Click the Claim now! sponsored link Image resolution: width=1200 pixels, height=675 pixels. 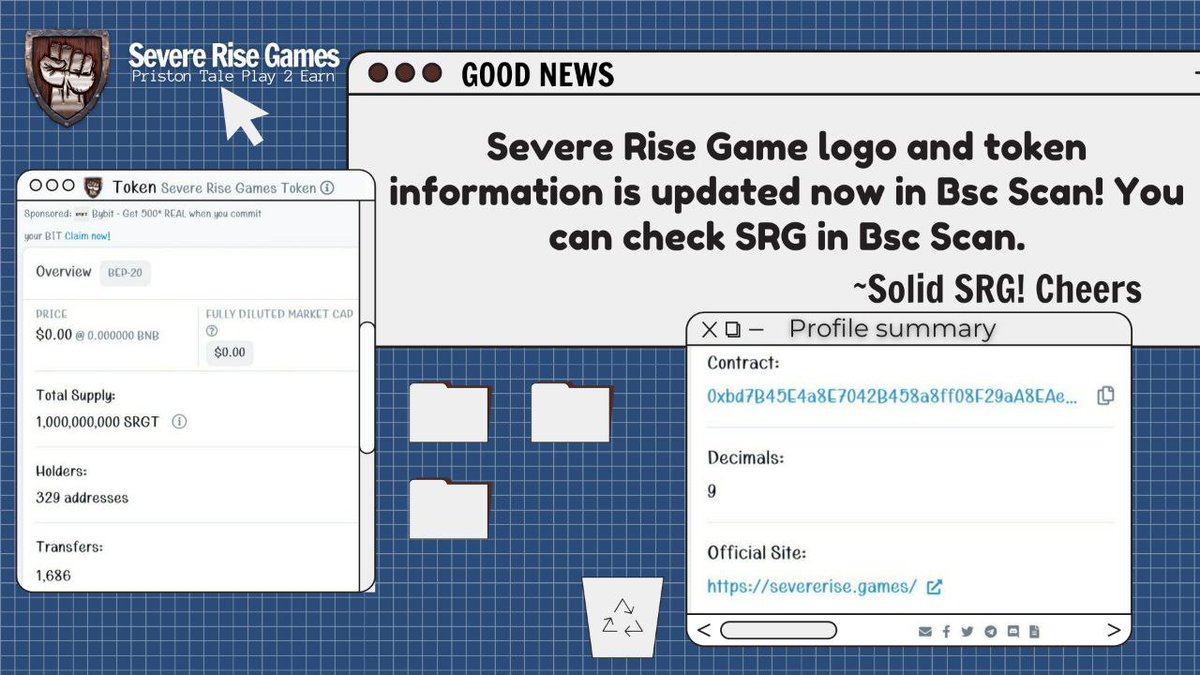click(x=87, y=236)
